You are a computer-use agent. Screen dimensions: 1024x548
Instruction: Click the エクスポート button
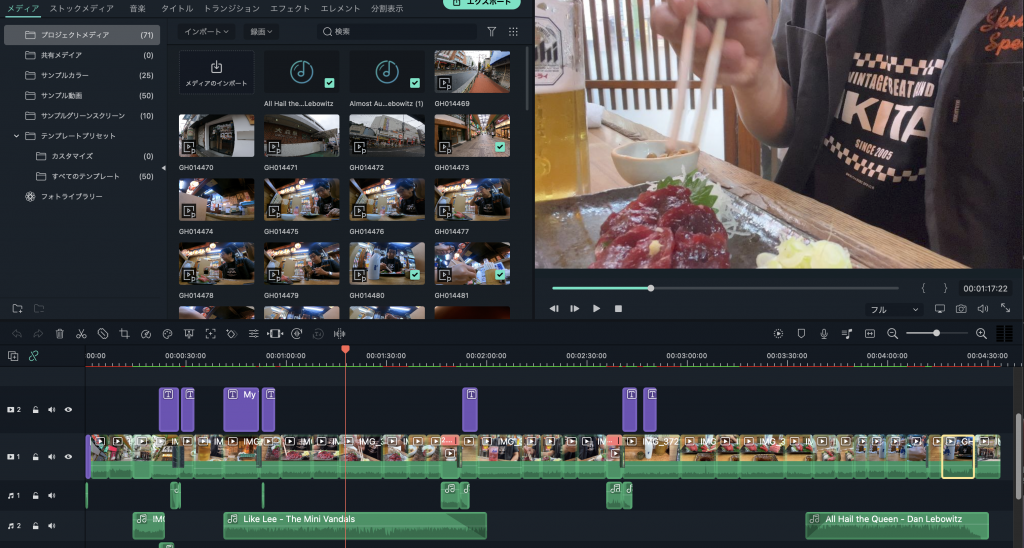[482, 3]
